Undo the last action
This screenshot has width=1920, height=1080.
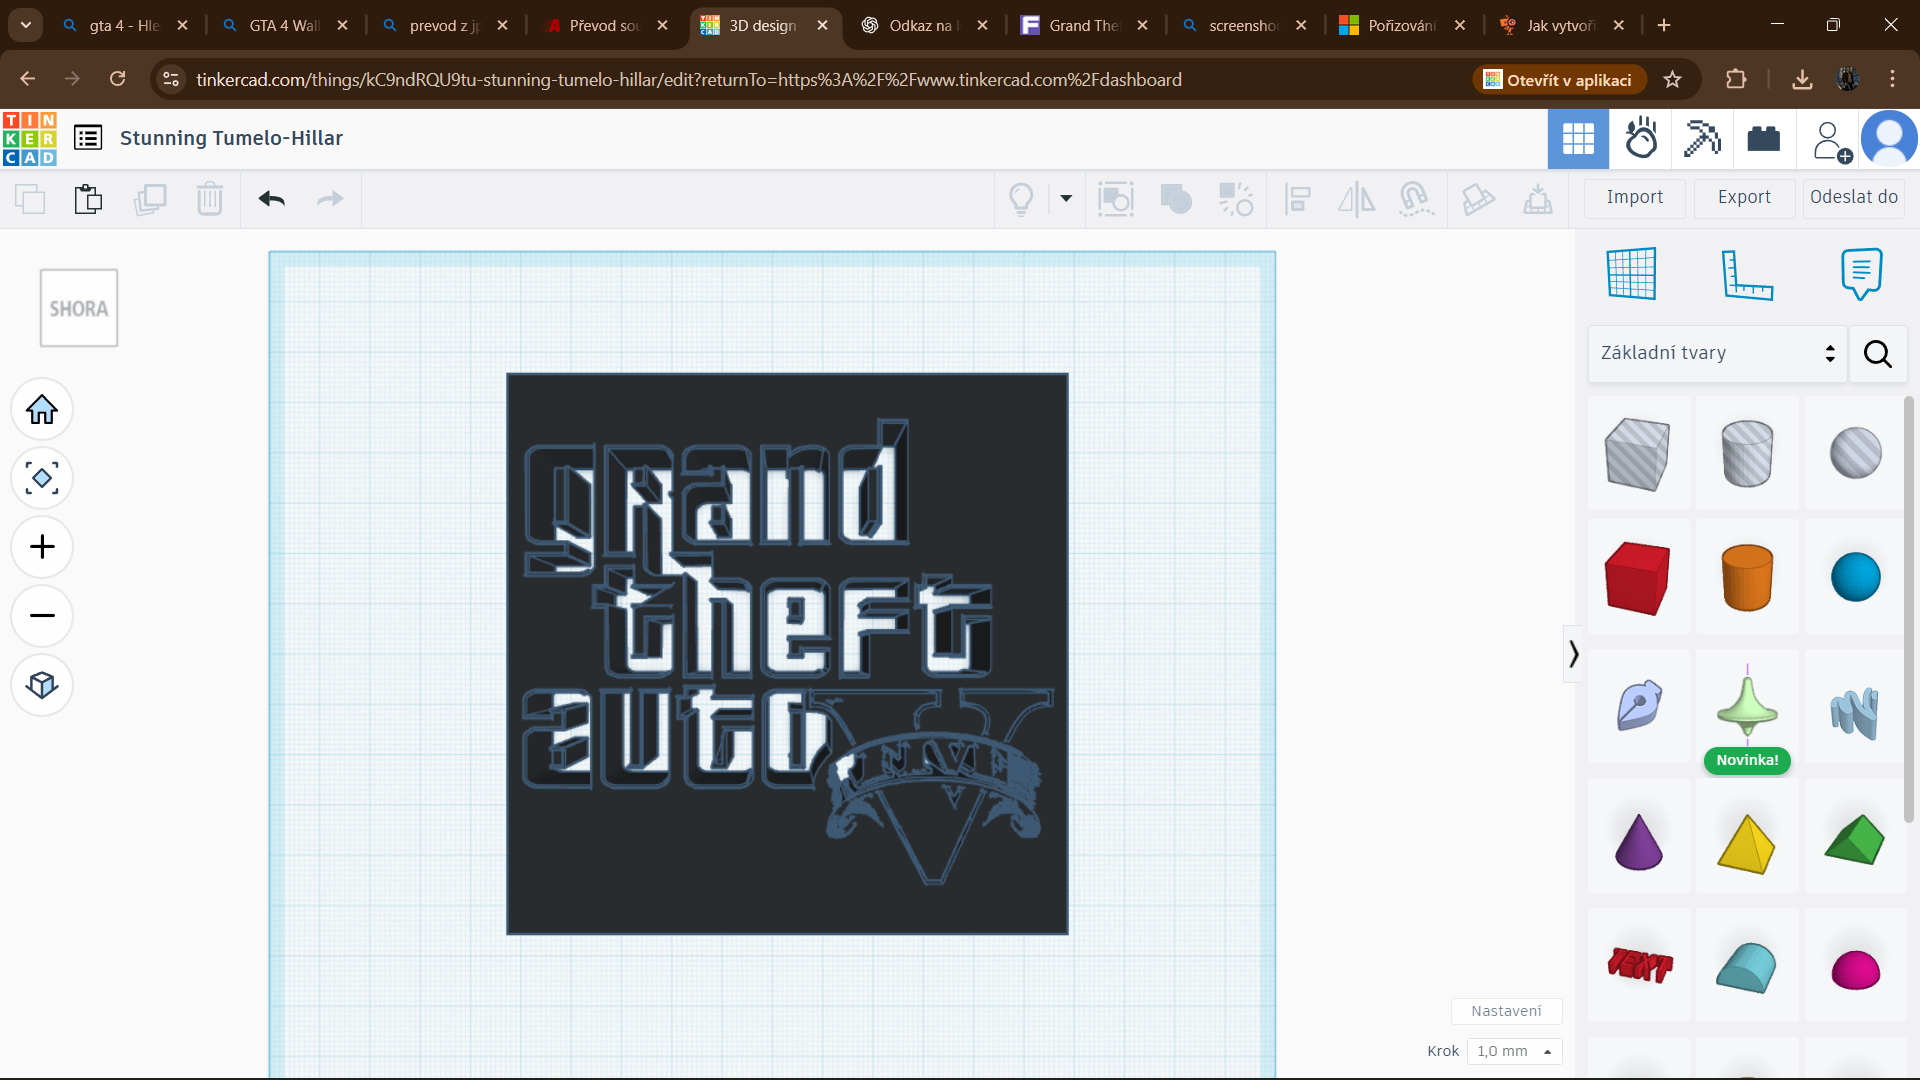tap(271, 199)
